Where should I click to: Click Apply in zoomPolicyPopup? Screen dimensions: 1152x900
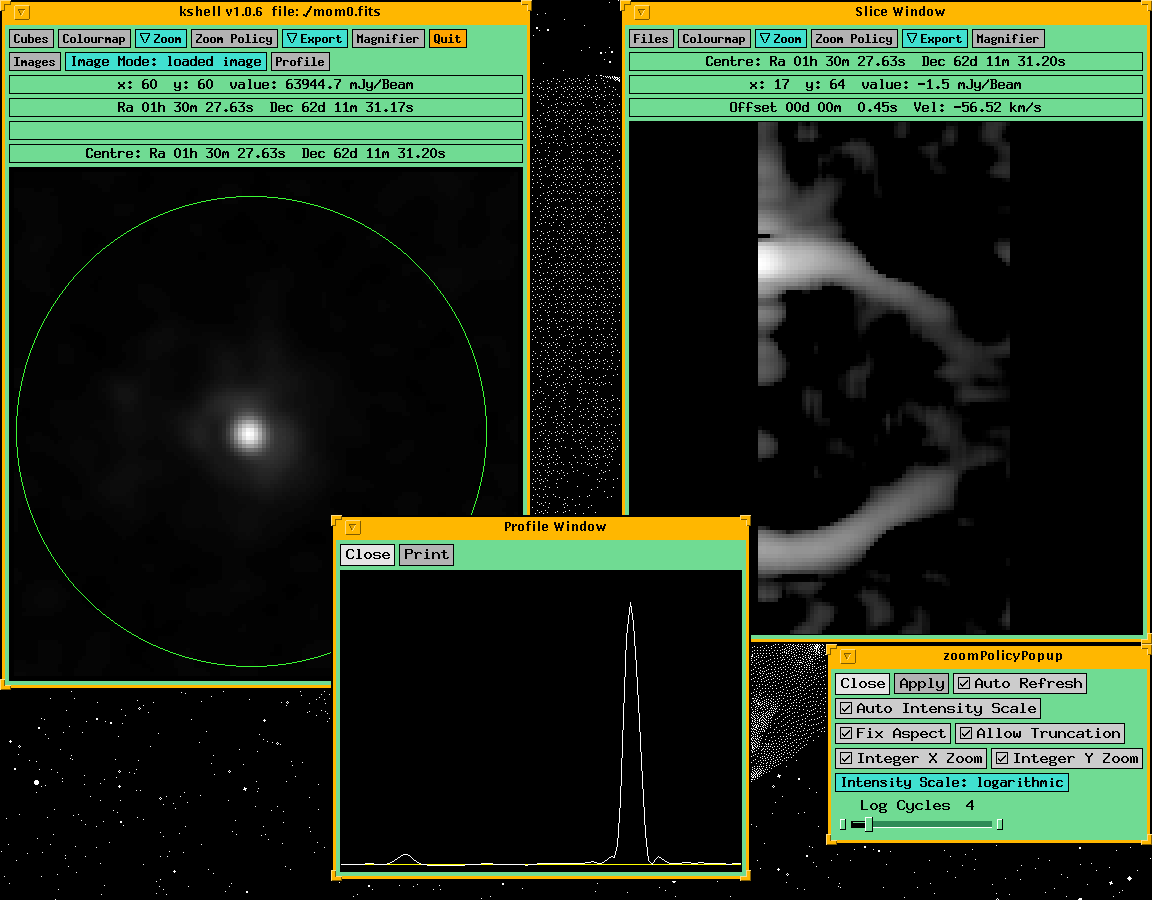click(x=921, y=684)
